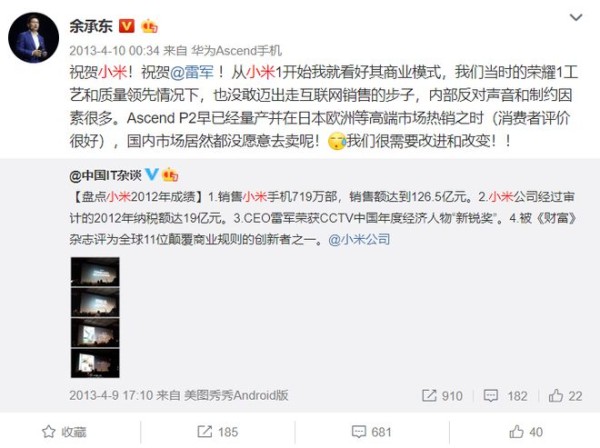Open 余承东's profile avatar
The image size is (600, 448).
pyautogui.click(x=34, y=37)
